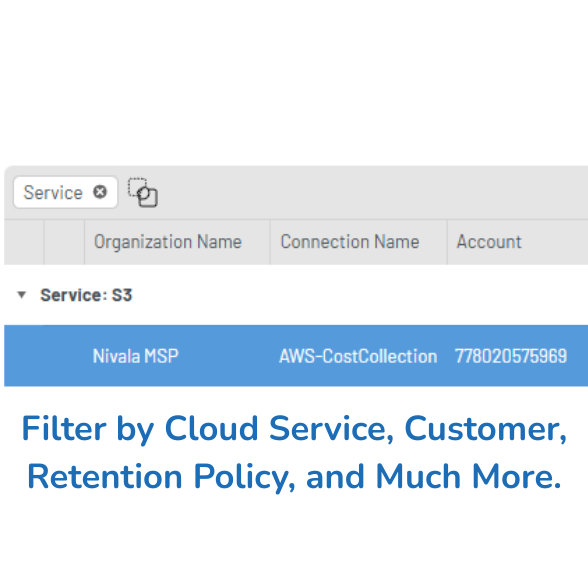Click the first blank narrow column header
588x588 pixels.
(24, 242)
